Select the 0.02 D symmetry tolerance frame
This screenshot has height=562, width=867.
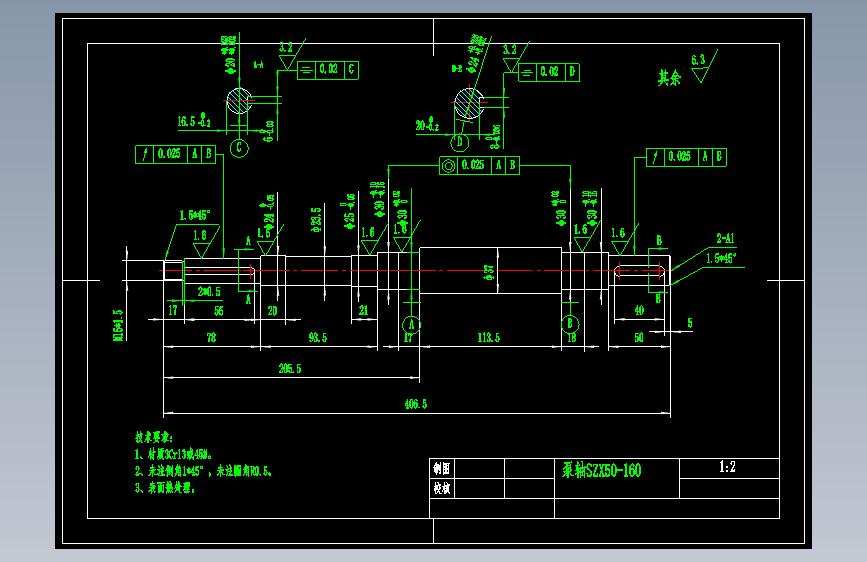tap(549, 72)
